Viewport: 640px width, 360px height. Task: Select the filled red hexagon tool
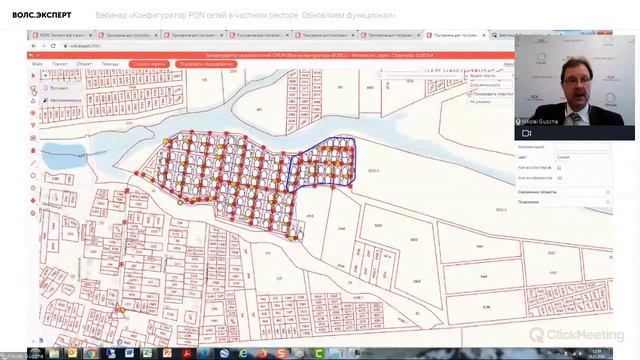click(x=33, y=151)
